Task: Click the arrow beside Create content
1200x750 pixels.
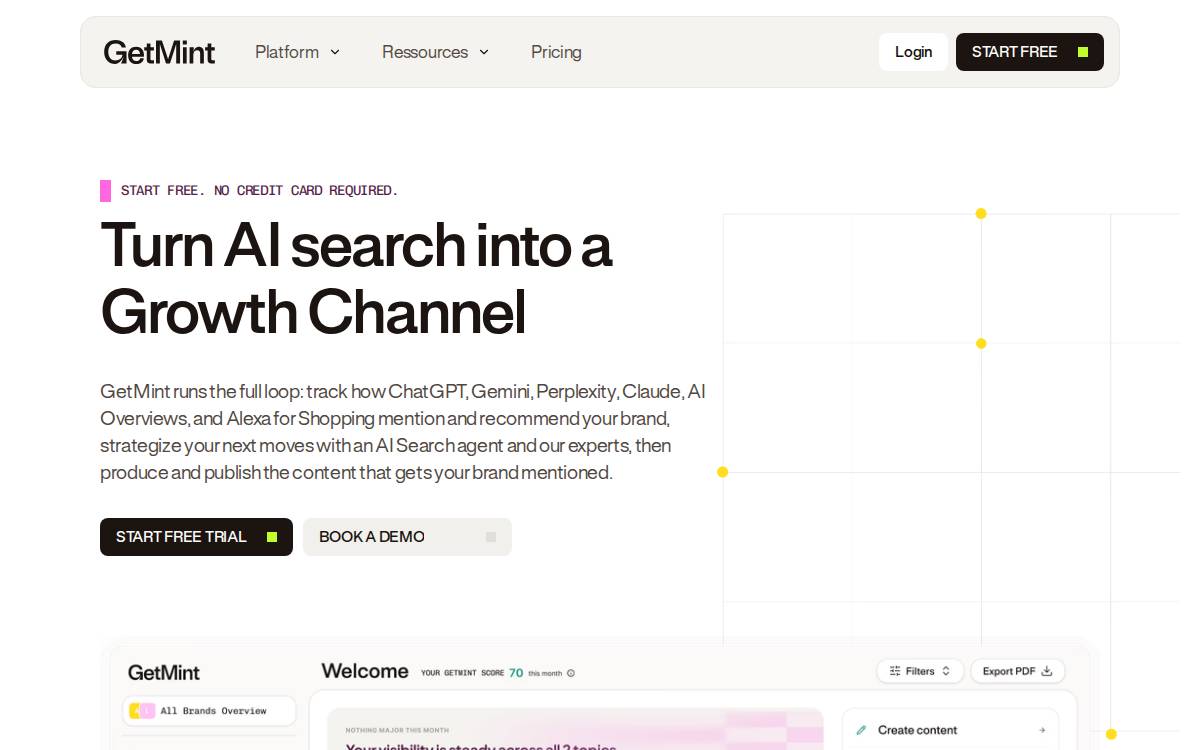Action: pyautogui.click(x=1042, y=730)
